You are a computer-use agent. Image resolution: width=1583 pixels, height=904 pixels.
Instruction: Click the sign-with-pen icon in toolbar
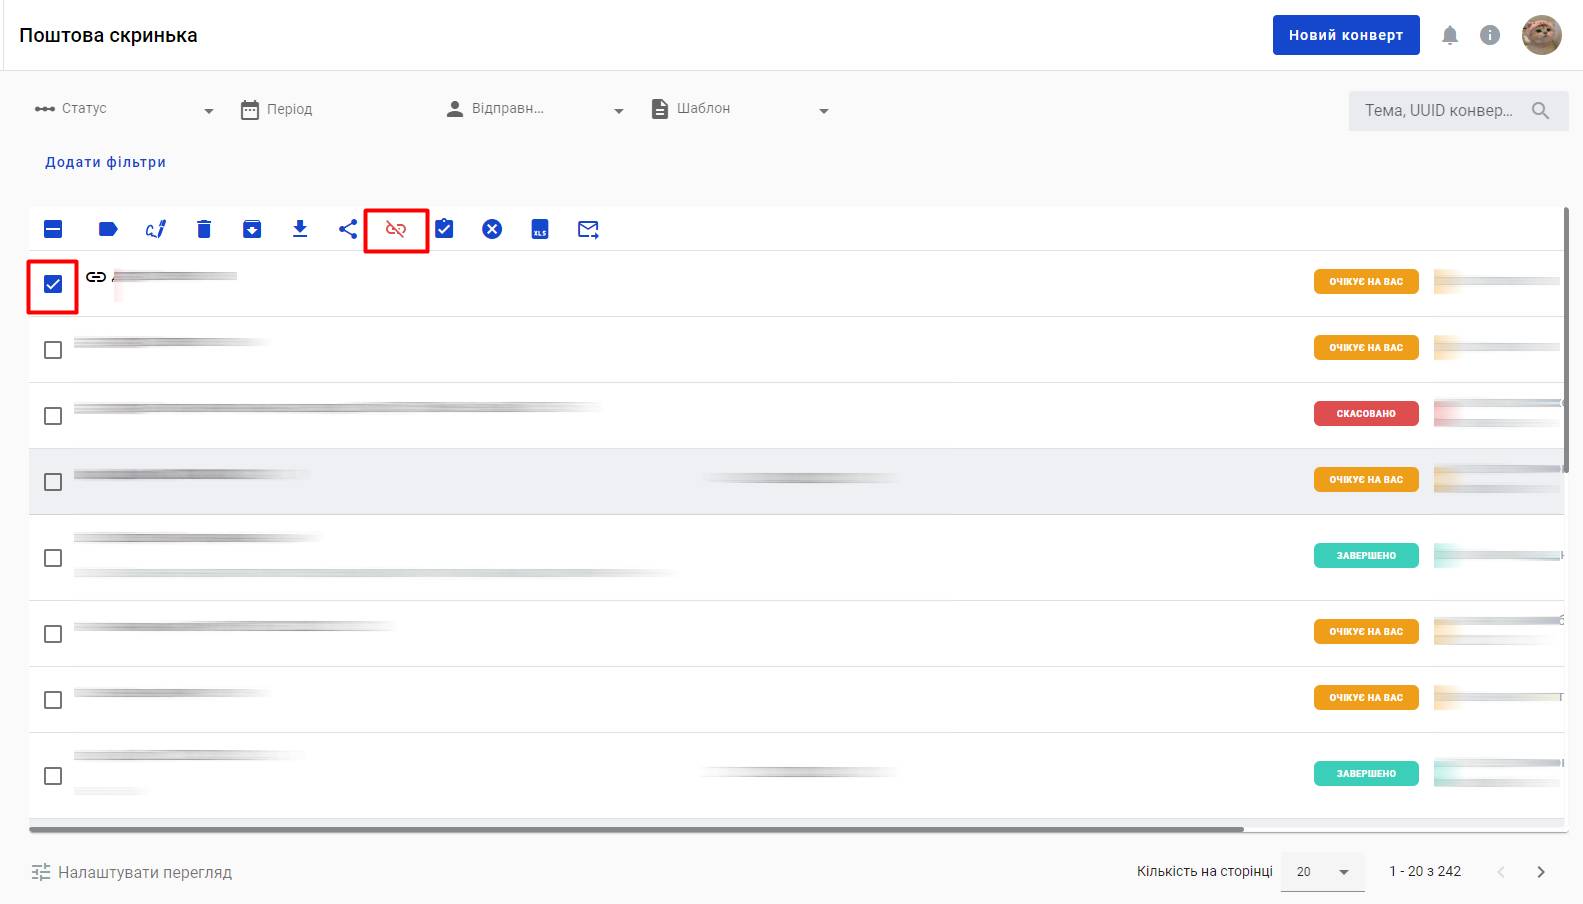156,230
